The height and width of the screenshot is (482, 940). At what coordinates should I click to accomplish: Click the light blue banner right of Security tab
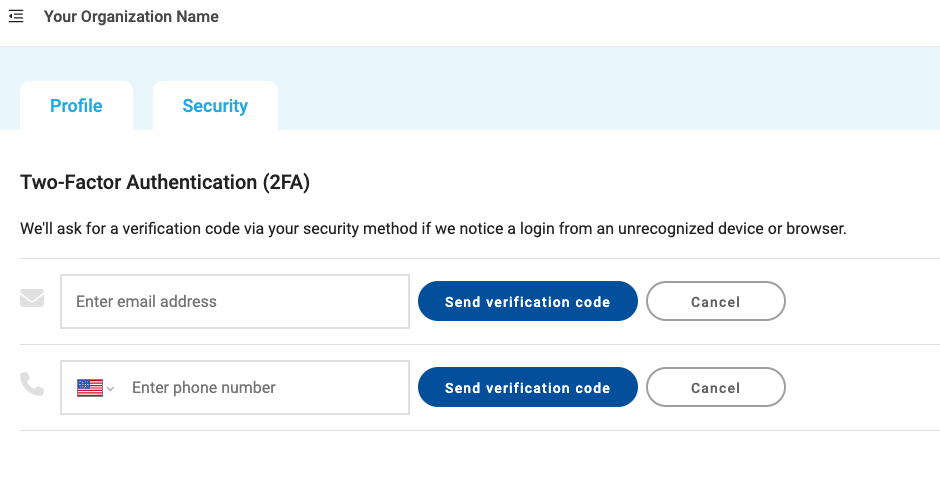click(600, 95)
